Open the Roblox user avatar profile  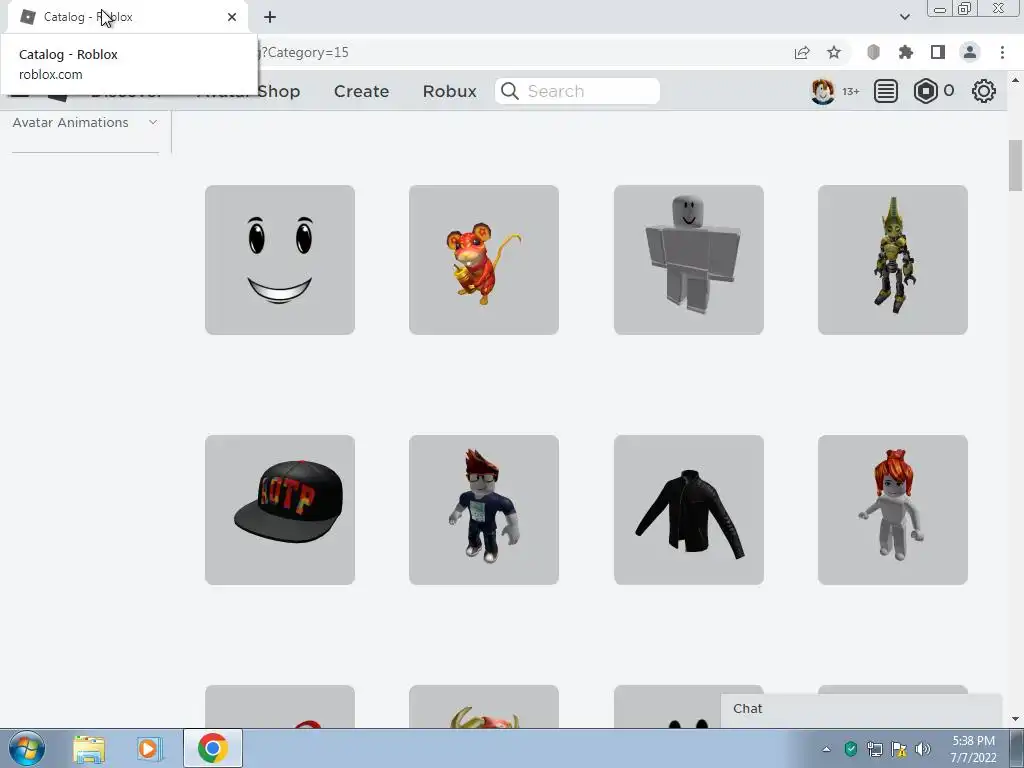pos(822,91)
